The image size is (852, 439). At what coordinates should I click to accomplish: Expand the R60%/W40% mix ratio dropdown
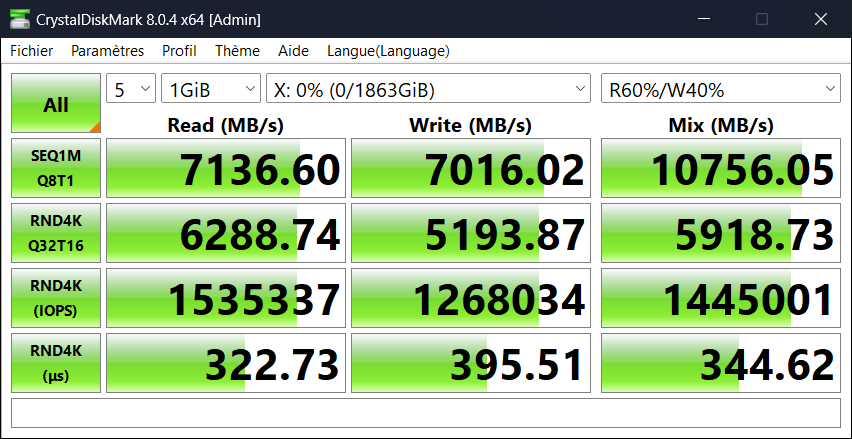[720, 90]
